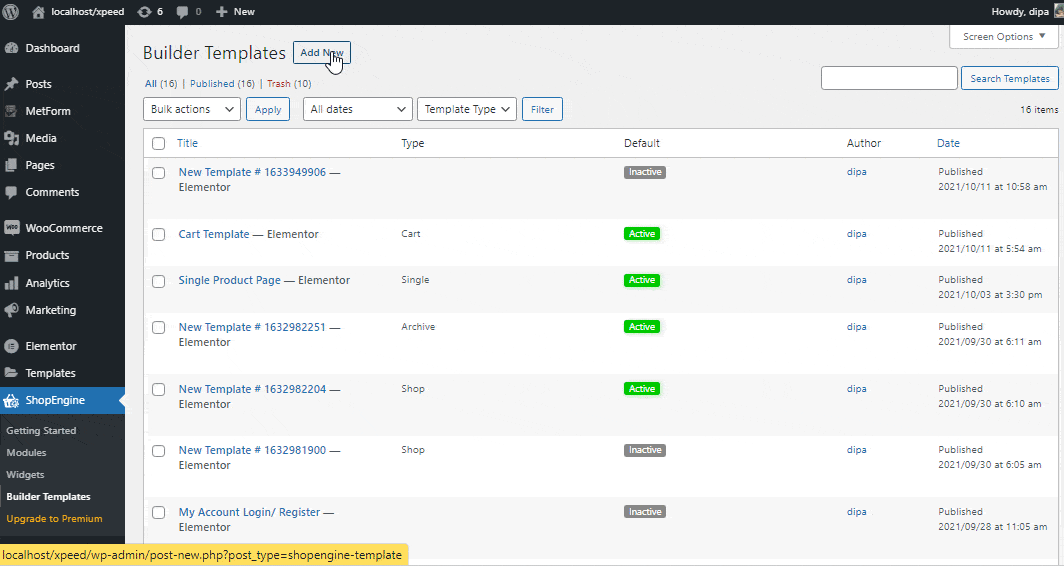Click the 'Single' type cell
This screenshot has width=1064, height=570.
pyautogui.click(x=415, y=280)
